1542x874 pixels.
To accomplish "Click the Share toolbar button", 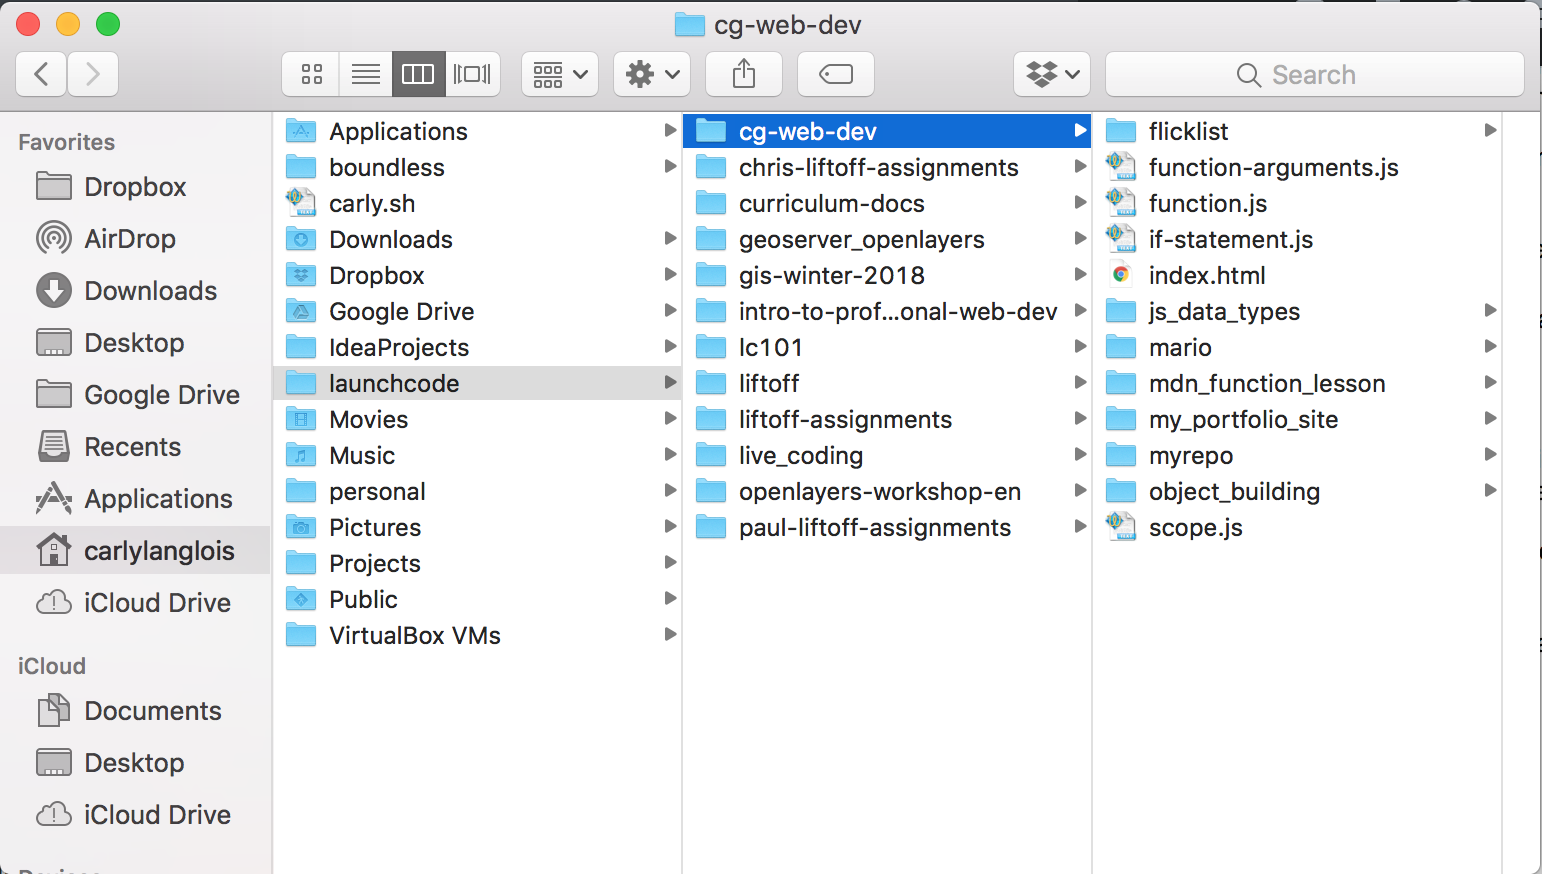I will click(744, 75).
